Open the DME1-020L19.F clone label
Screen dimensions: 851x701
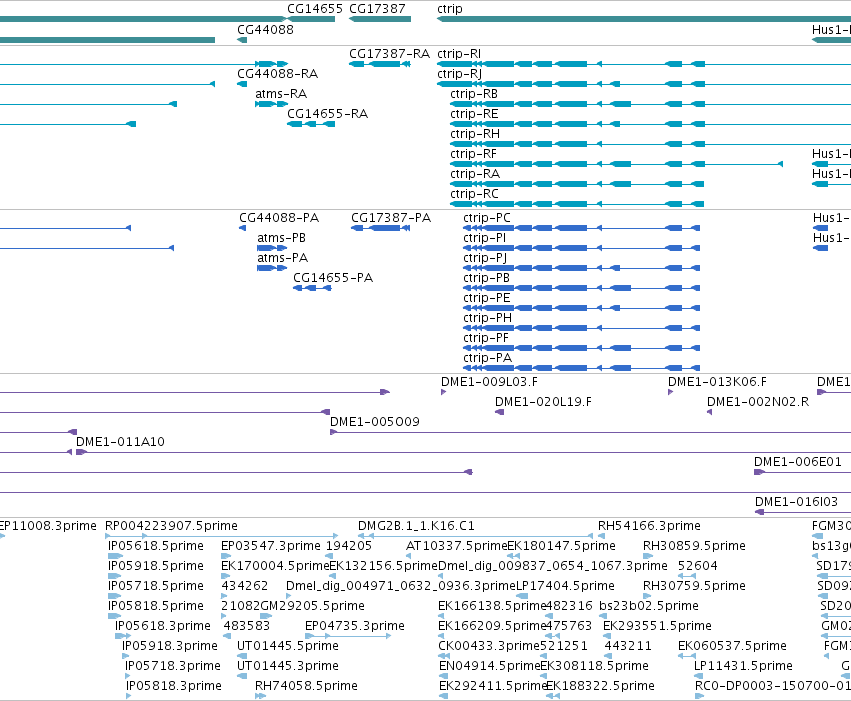543,402
